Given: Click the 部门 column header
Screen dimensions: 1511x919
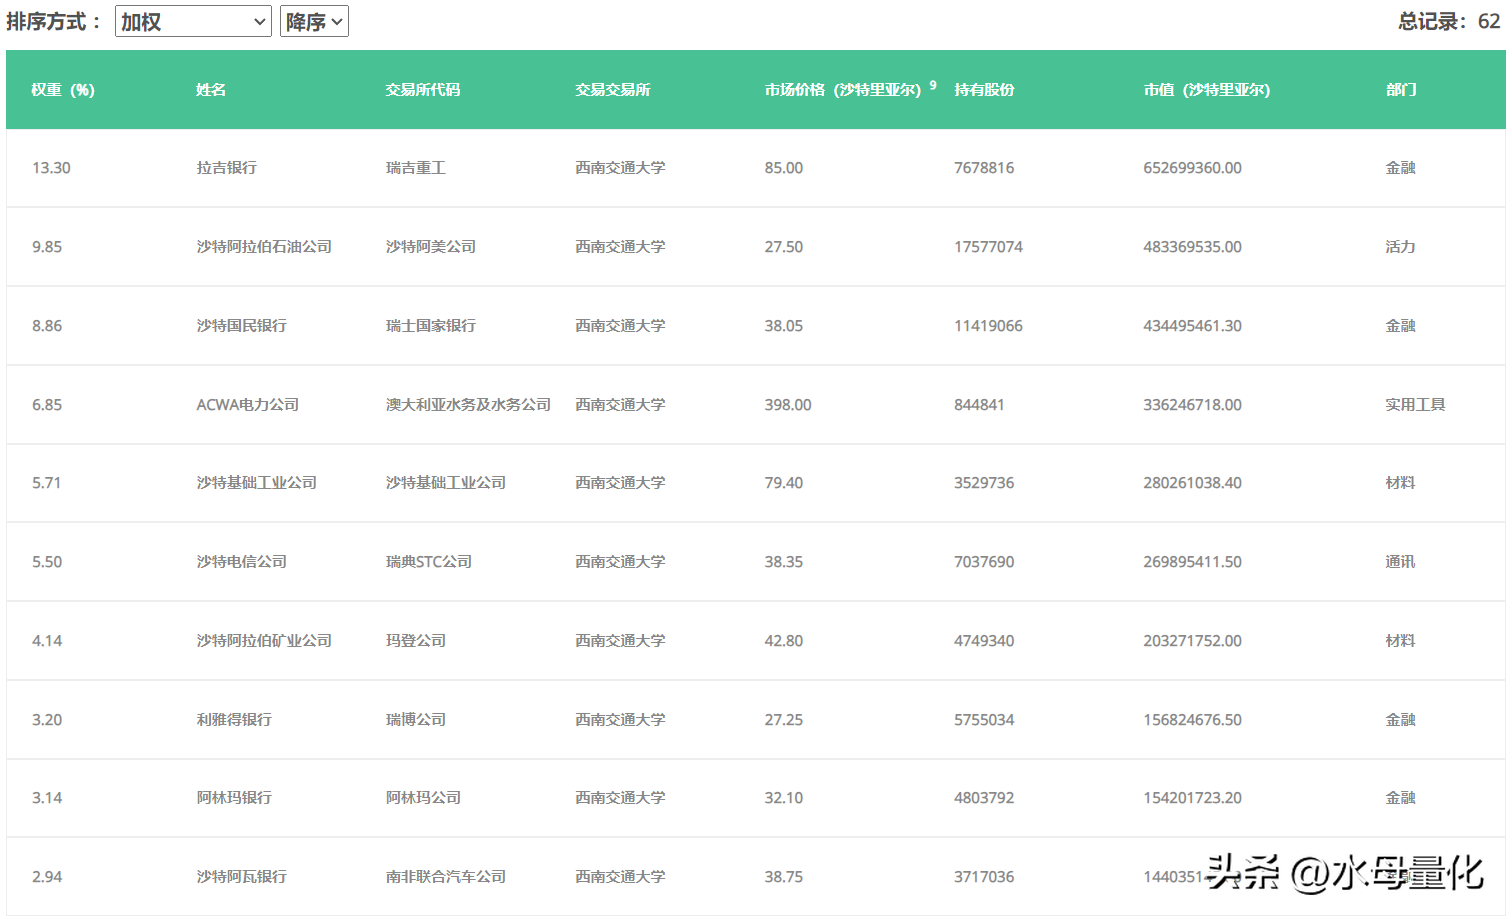Looking at the screenshot, I should [x=1400, y=90].
